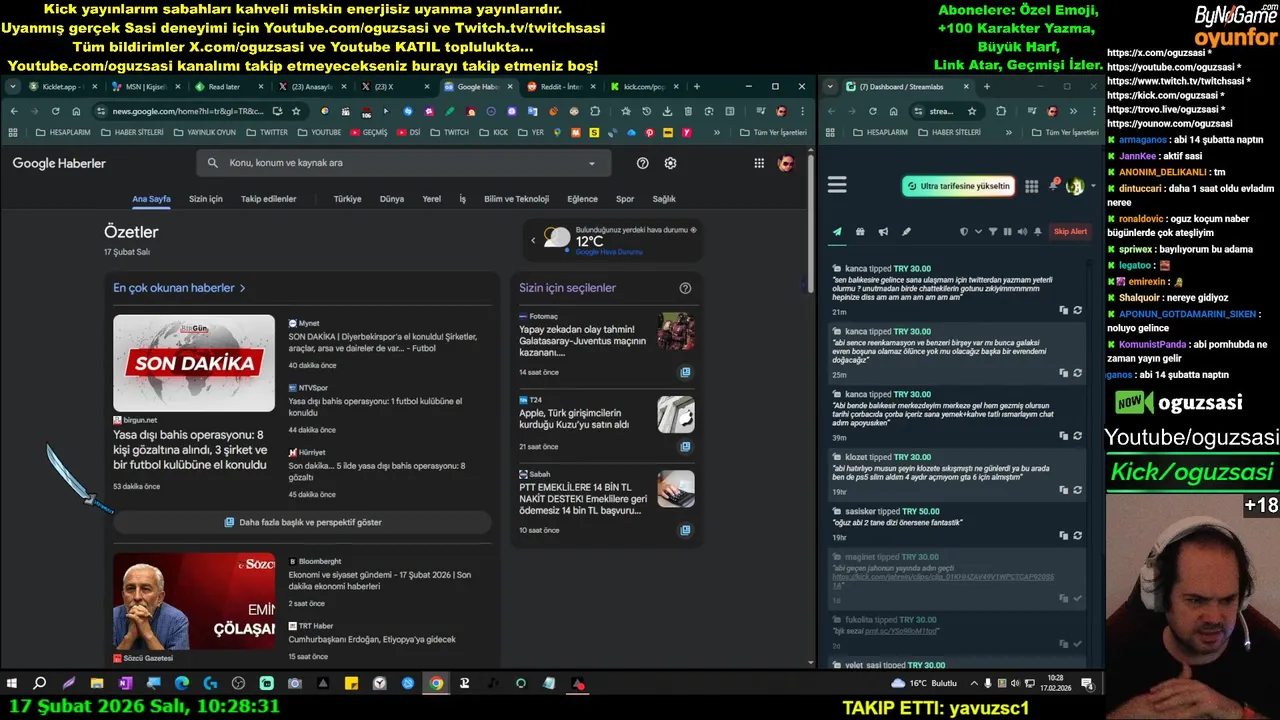Open Takip edilenler tab
Image resolution: width=1280 pixels, height=720 pixels.
pos(268,199)
